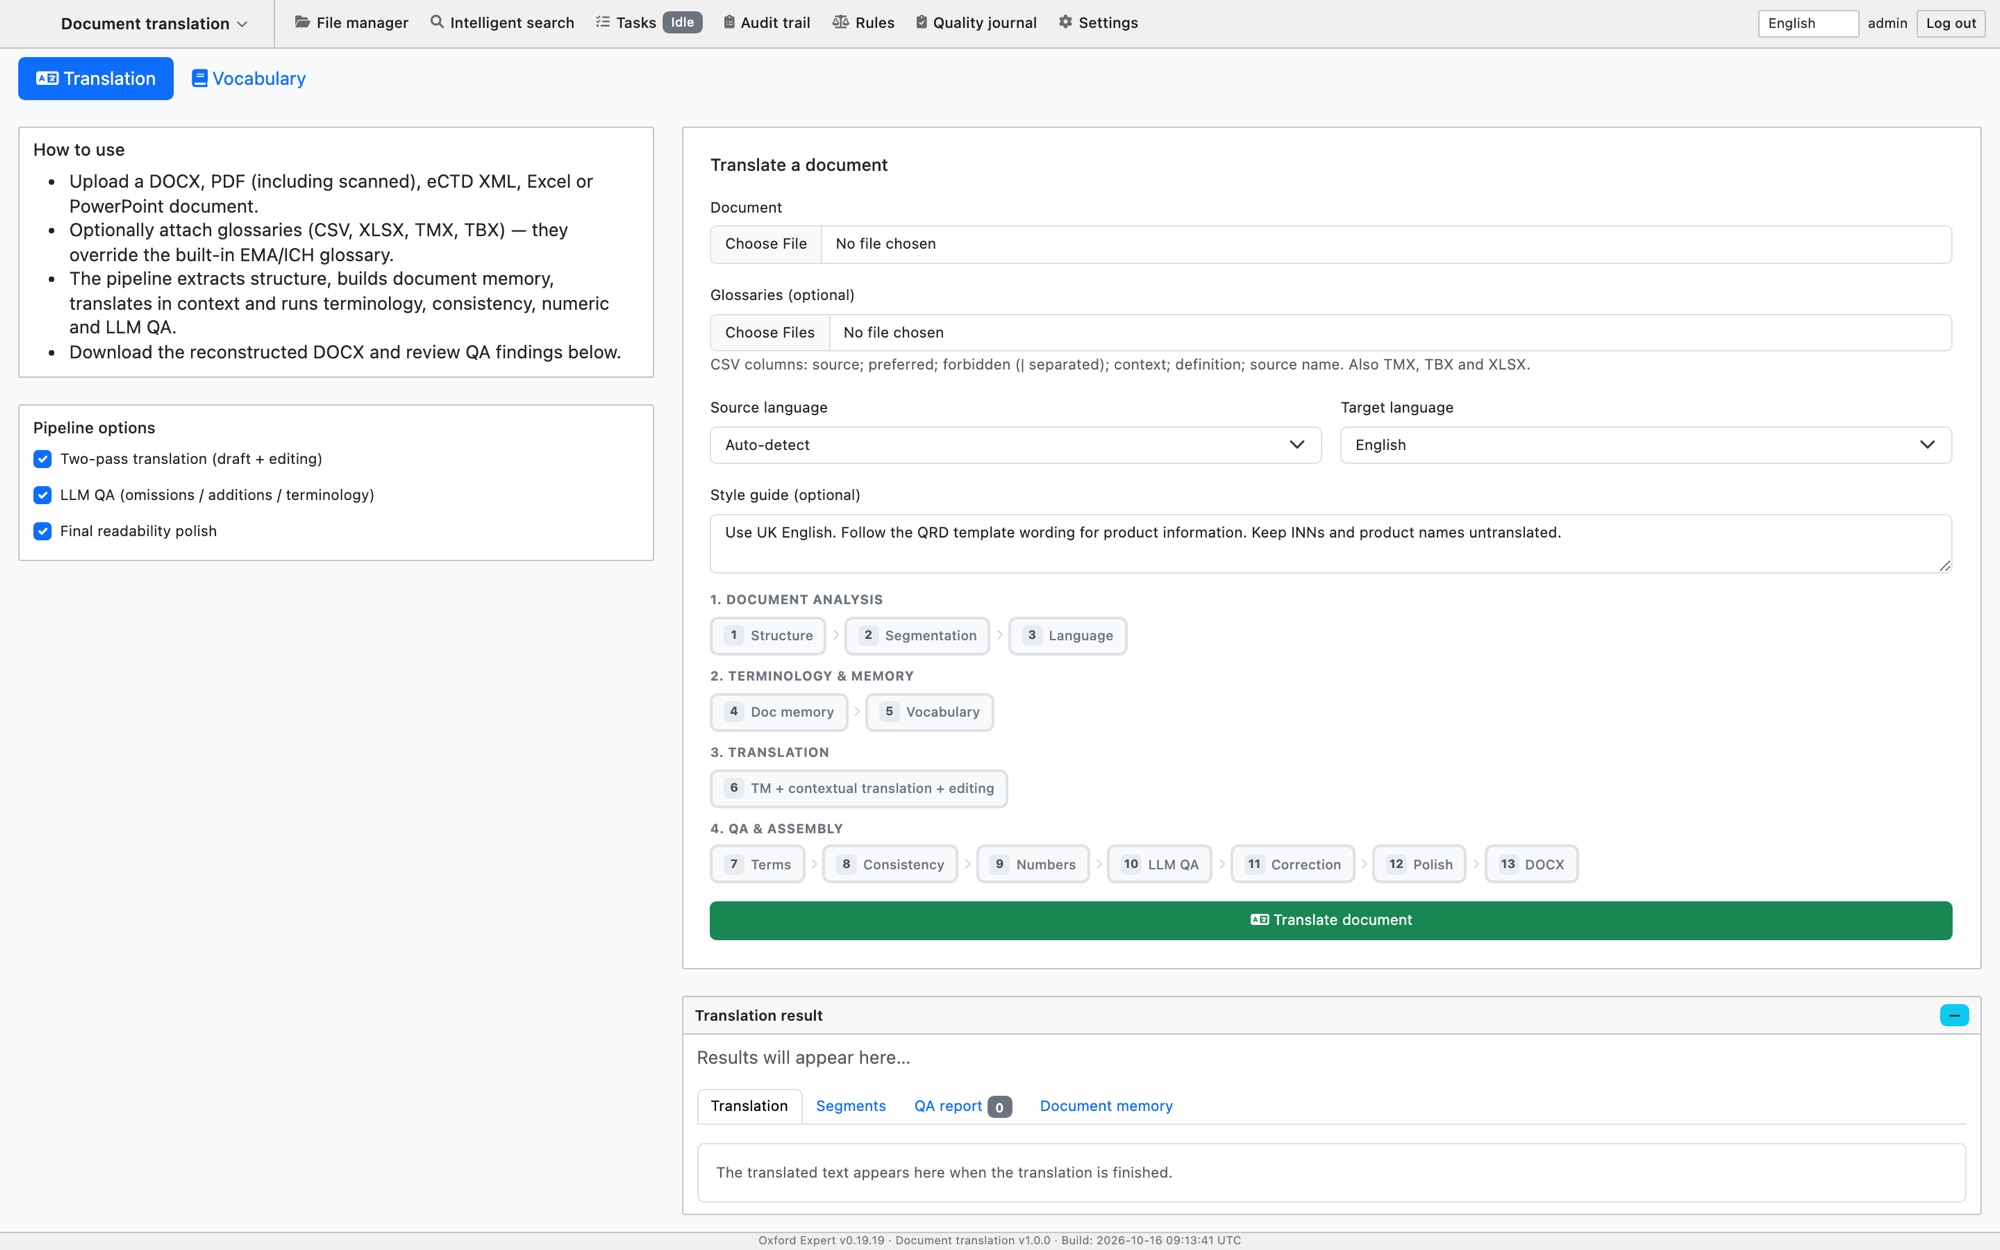Toggle Two-pass translation checkbox
Image resolution: width=2000 pixels, height=1250 pixels.
click(42, 459)
